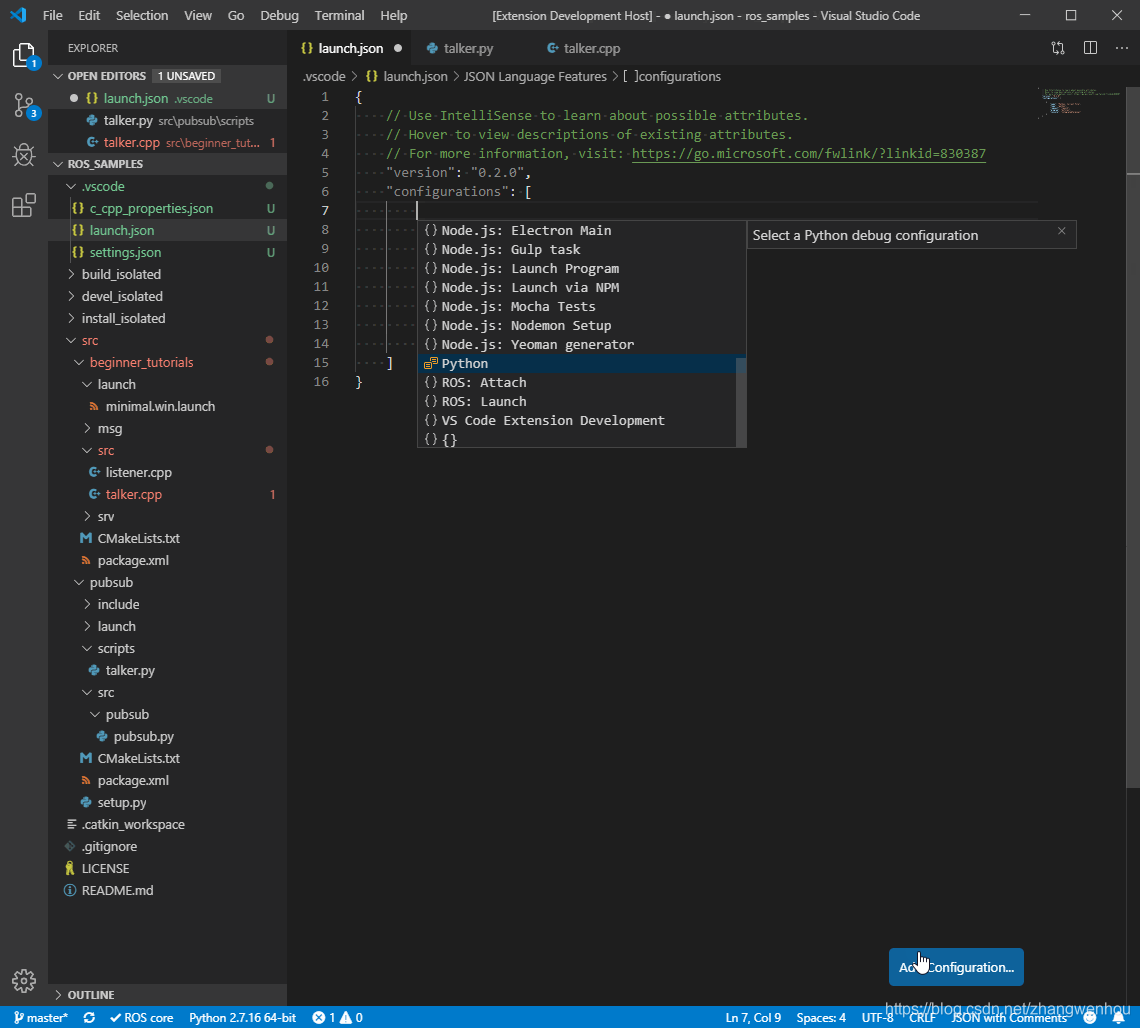Image resolution: width=1140 pixels, height=1028 pixels.
Task: Change Spaces: 4 indentation setting
Action: (x=821, y=1018)
